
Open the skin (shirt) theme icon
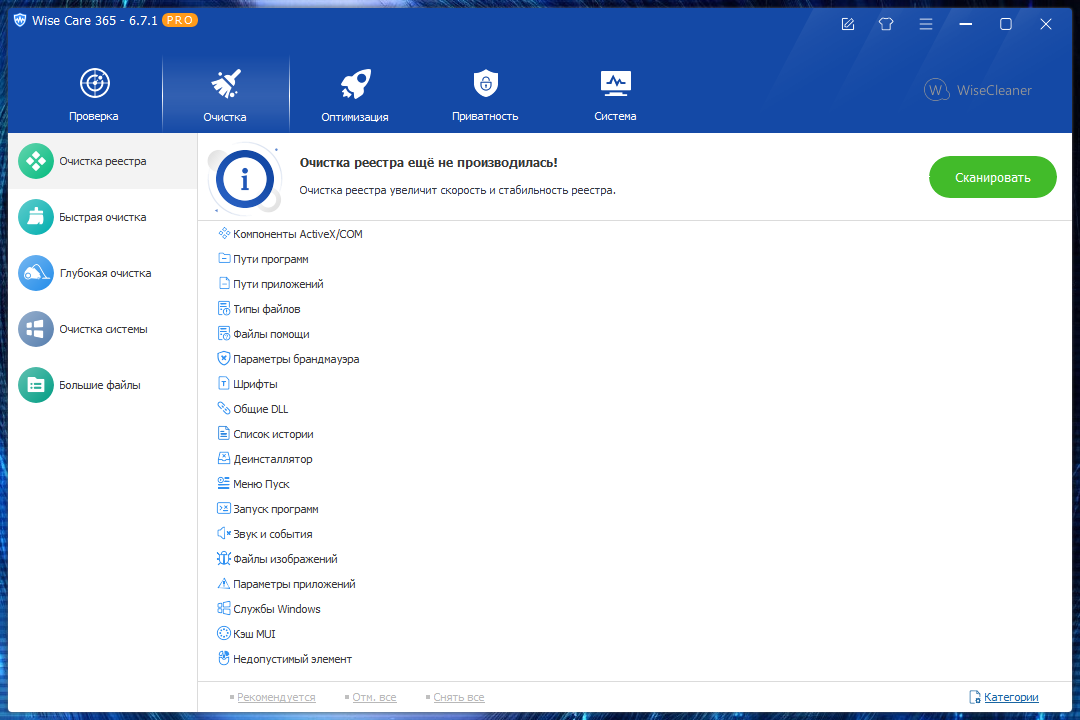click(886, 24)
